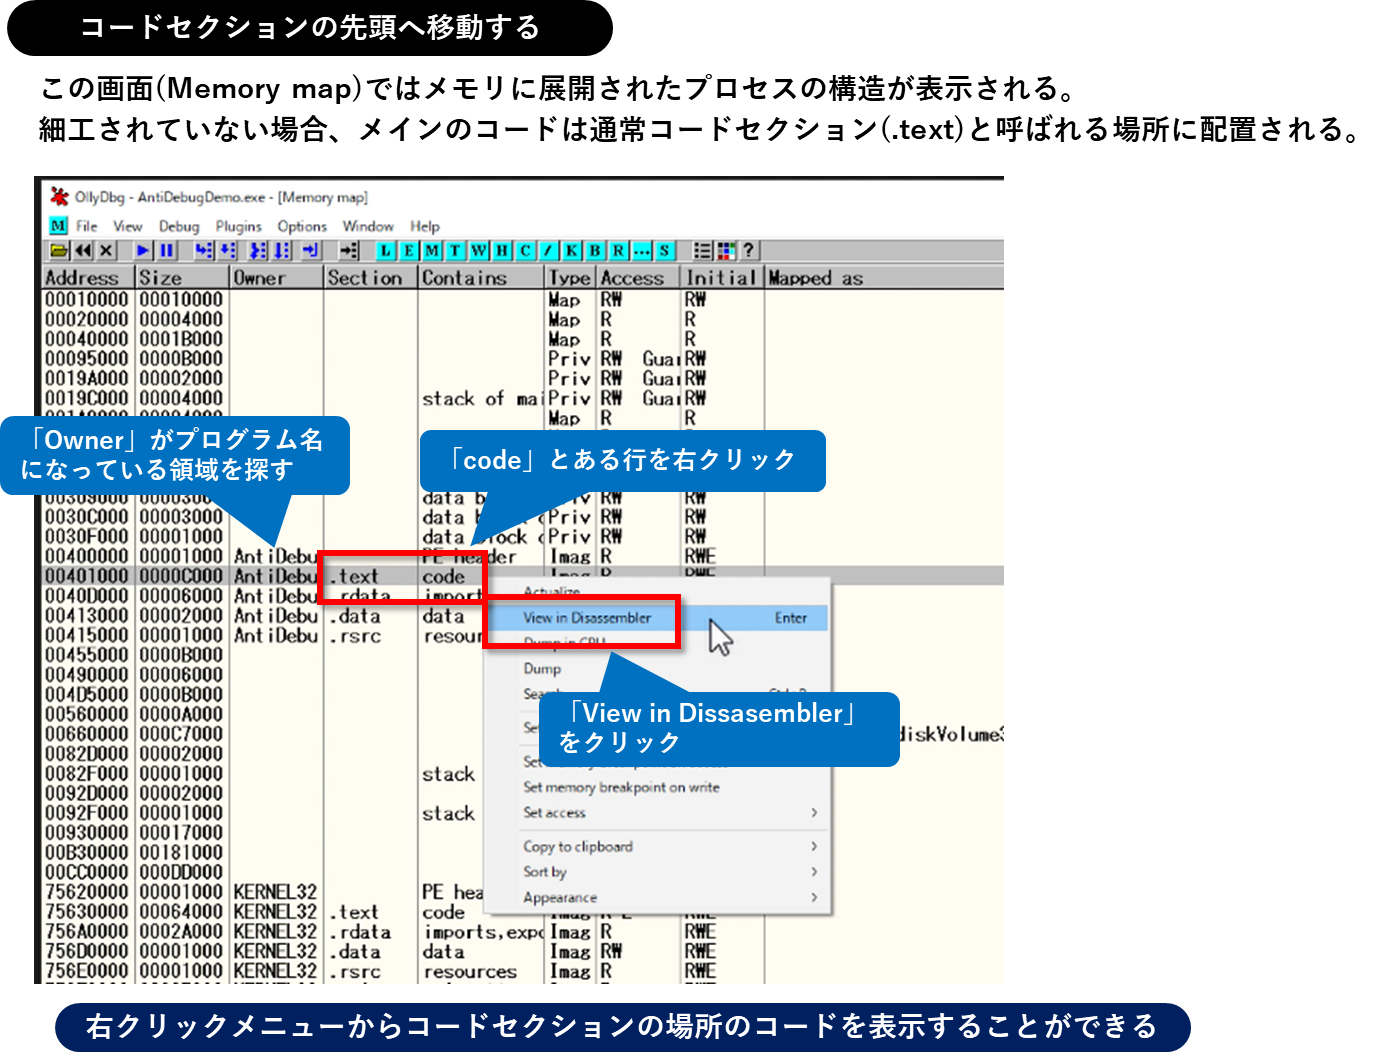Click the Address column header
1396x1063 pixels.
tap(89, 278)
